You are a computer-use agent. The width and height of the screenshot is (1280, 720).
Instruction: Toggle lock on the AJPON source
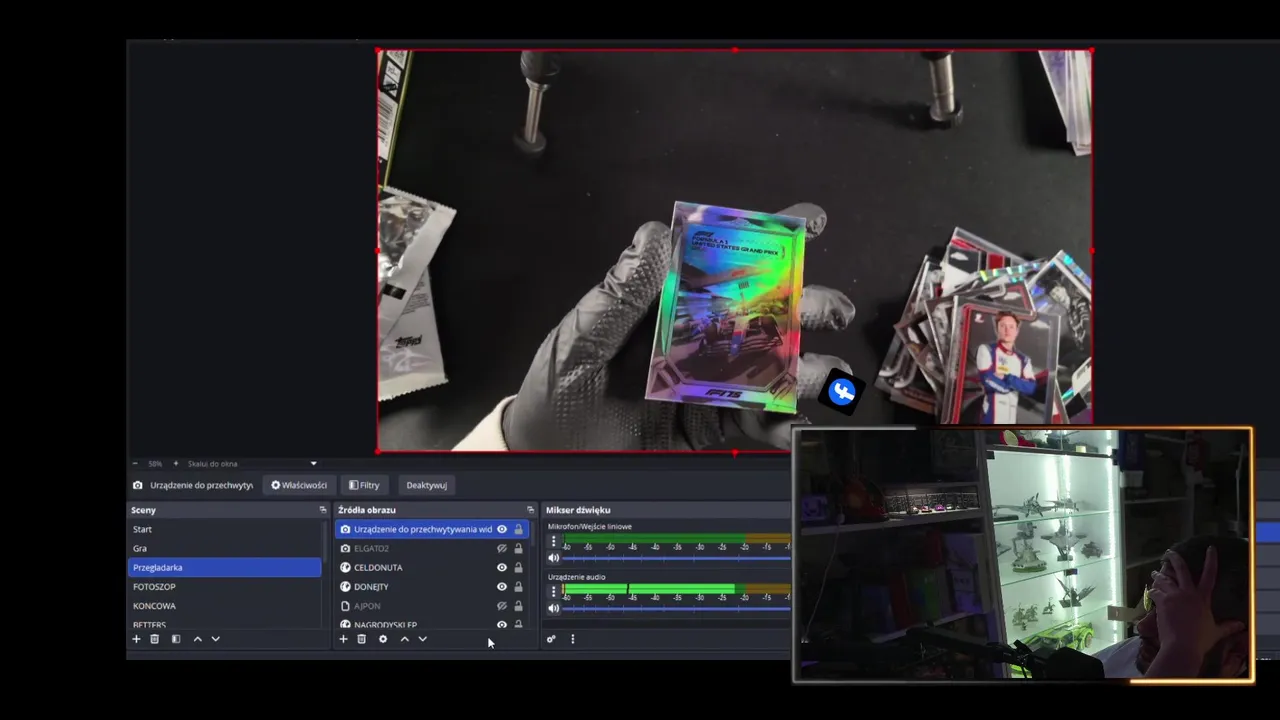coord(518,605)
